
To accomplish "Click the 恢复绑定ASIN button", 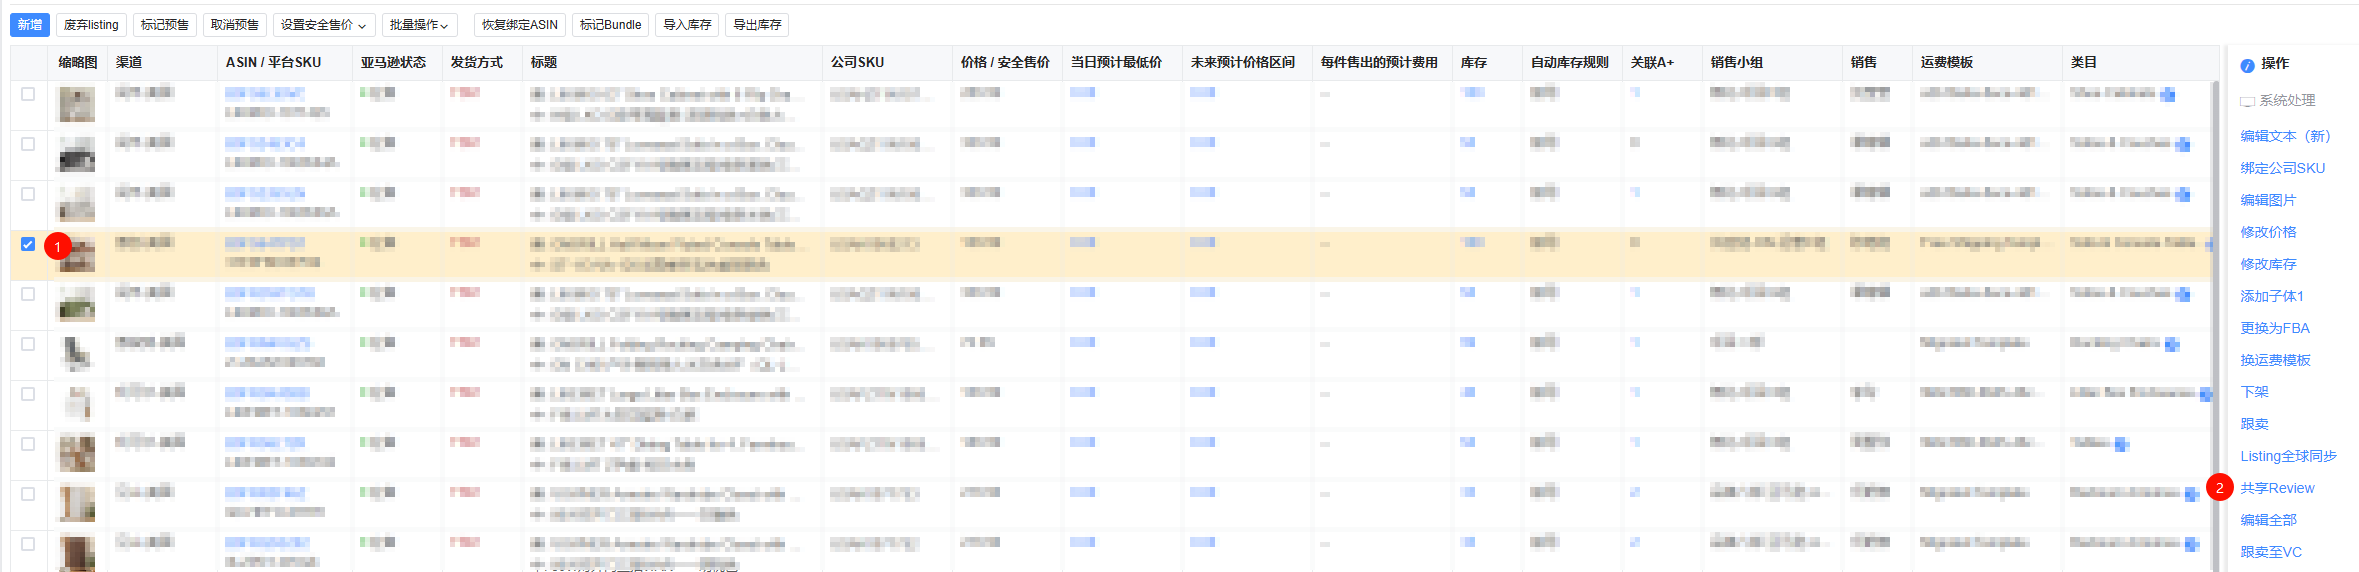I will click(x=519, y=25).
